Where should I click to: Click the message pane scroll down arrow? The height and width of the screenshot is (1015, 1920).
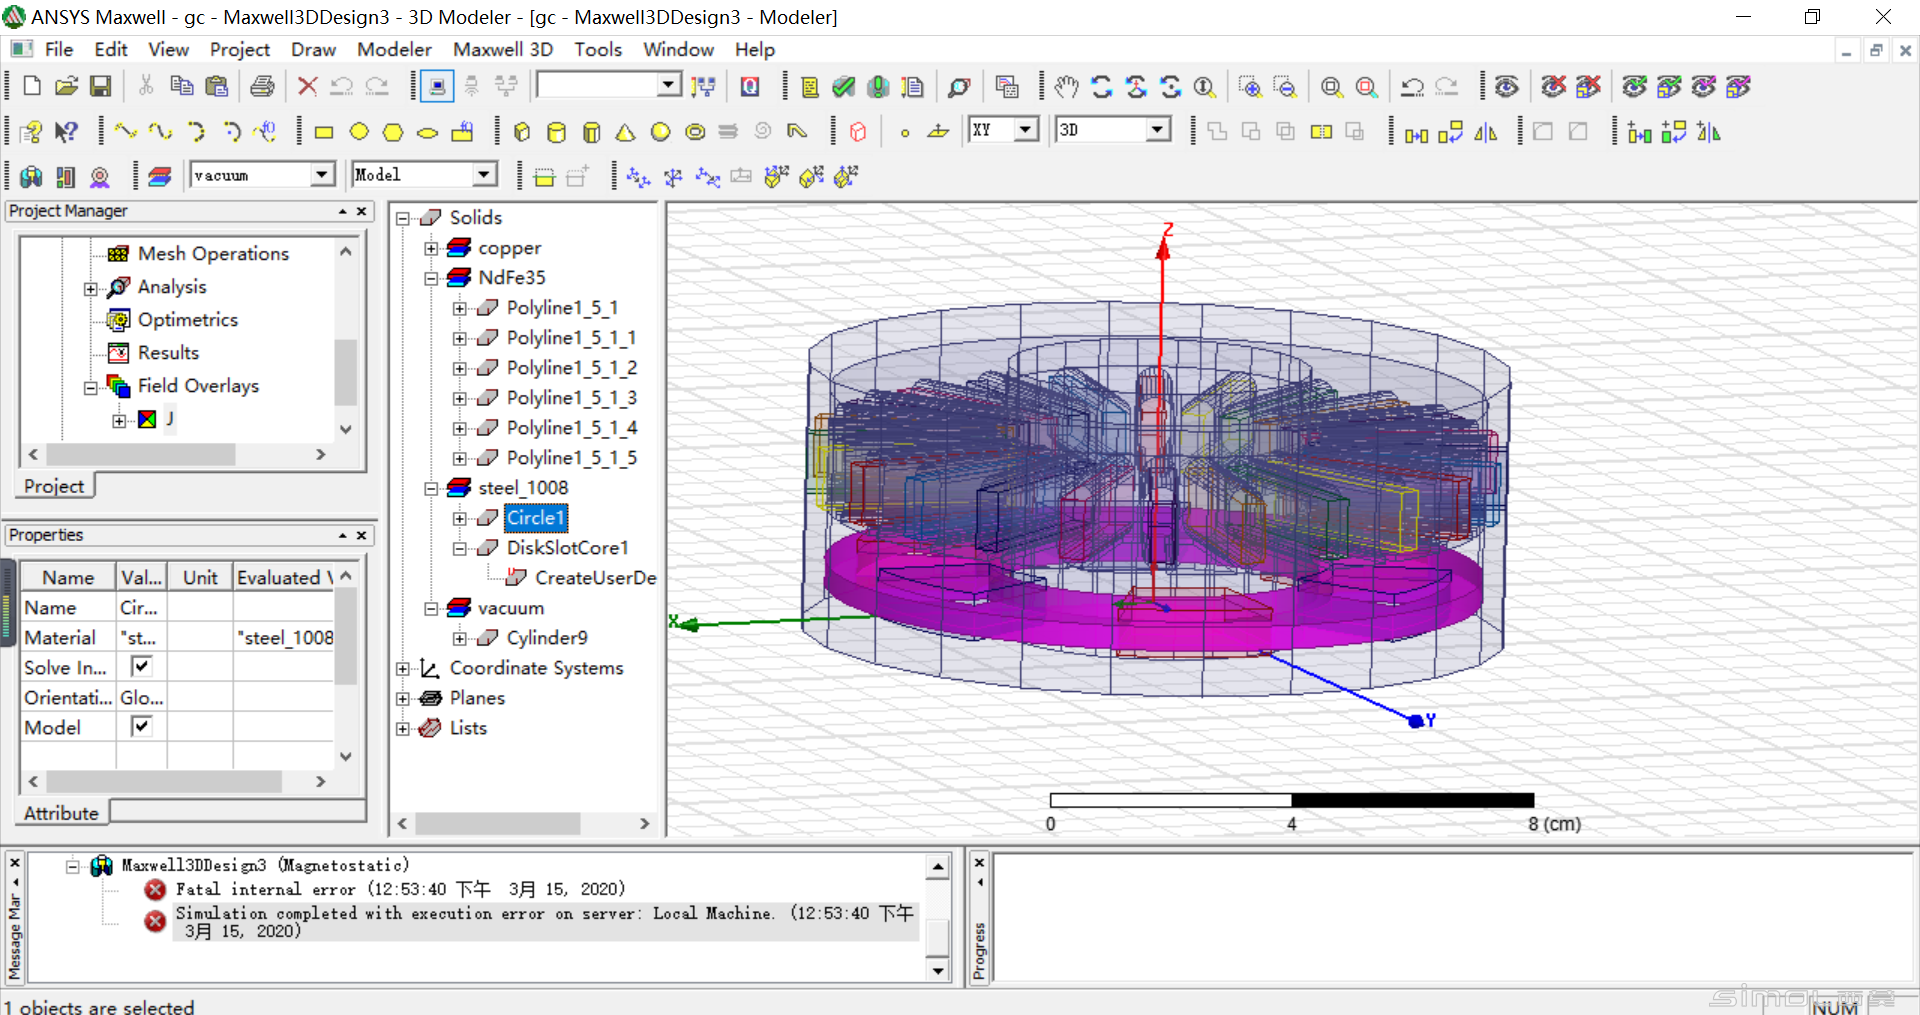[938, 970]
